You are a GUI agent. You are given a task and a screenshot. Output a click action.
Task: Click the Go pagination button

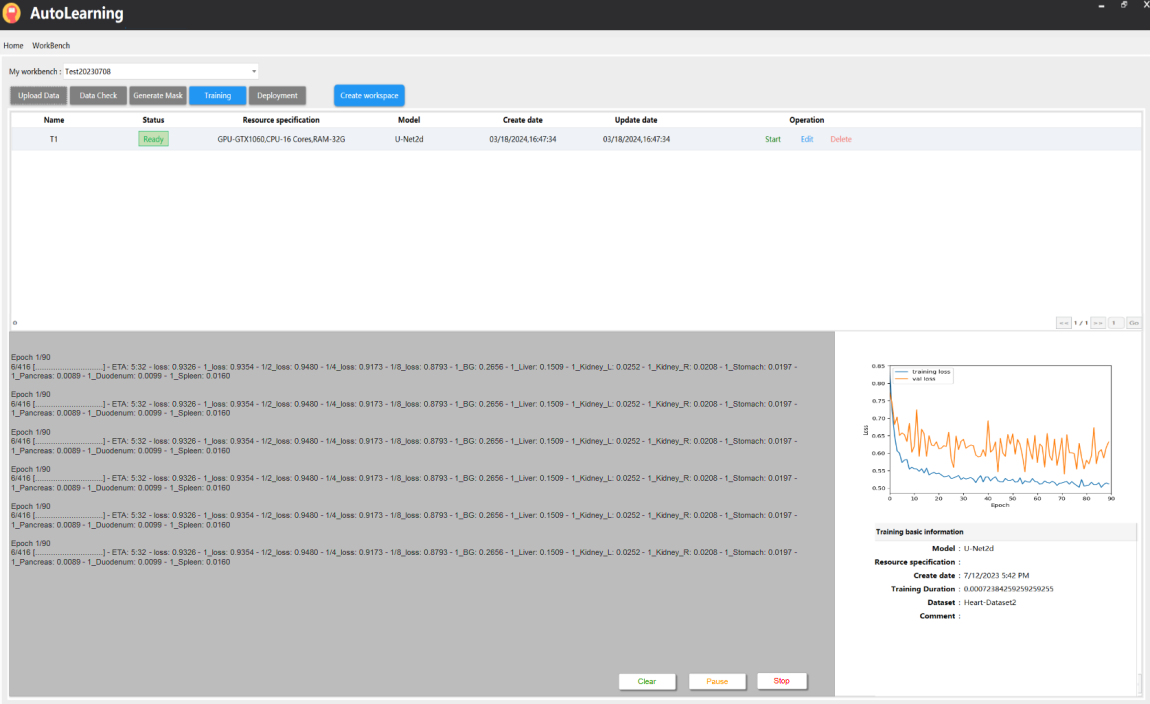[x=1134, y=323]
